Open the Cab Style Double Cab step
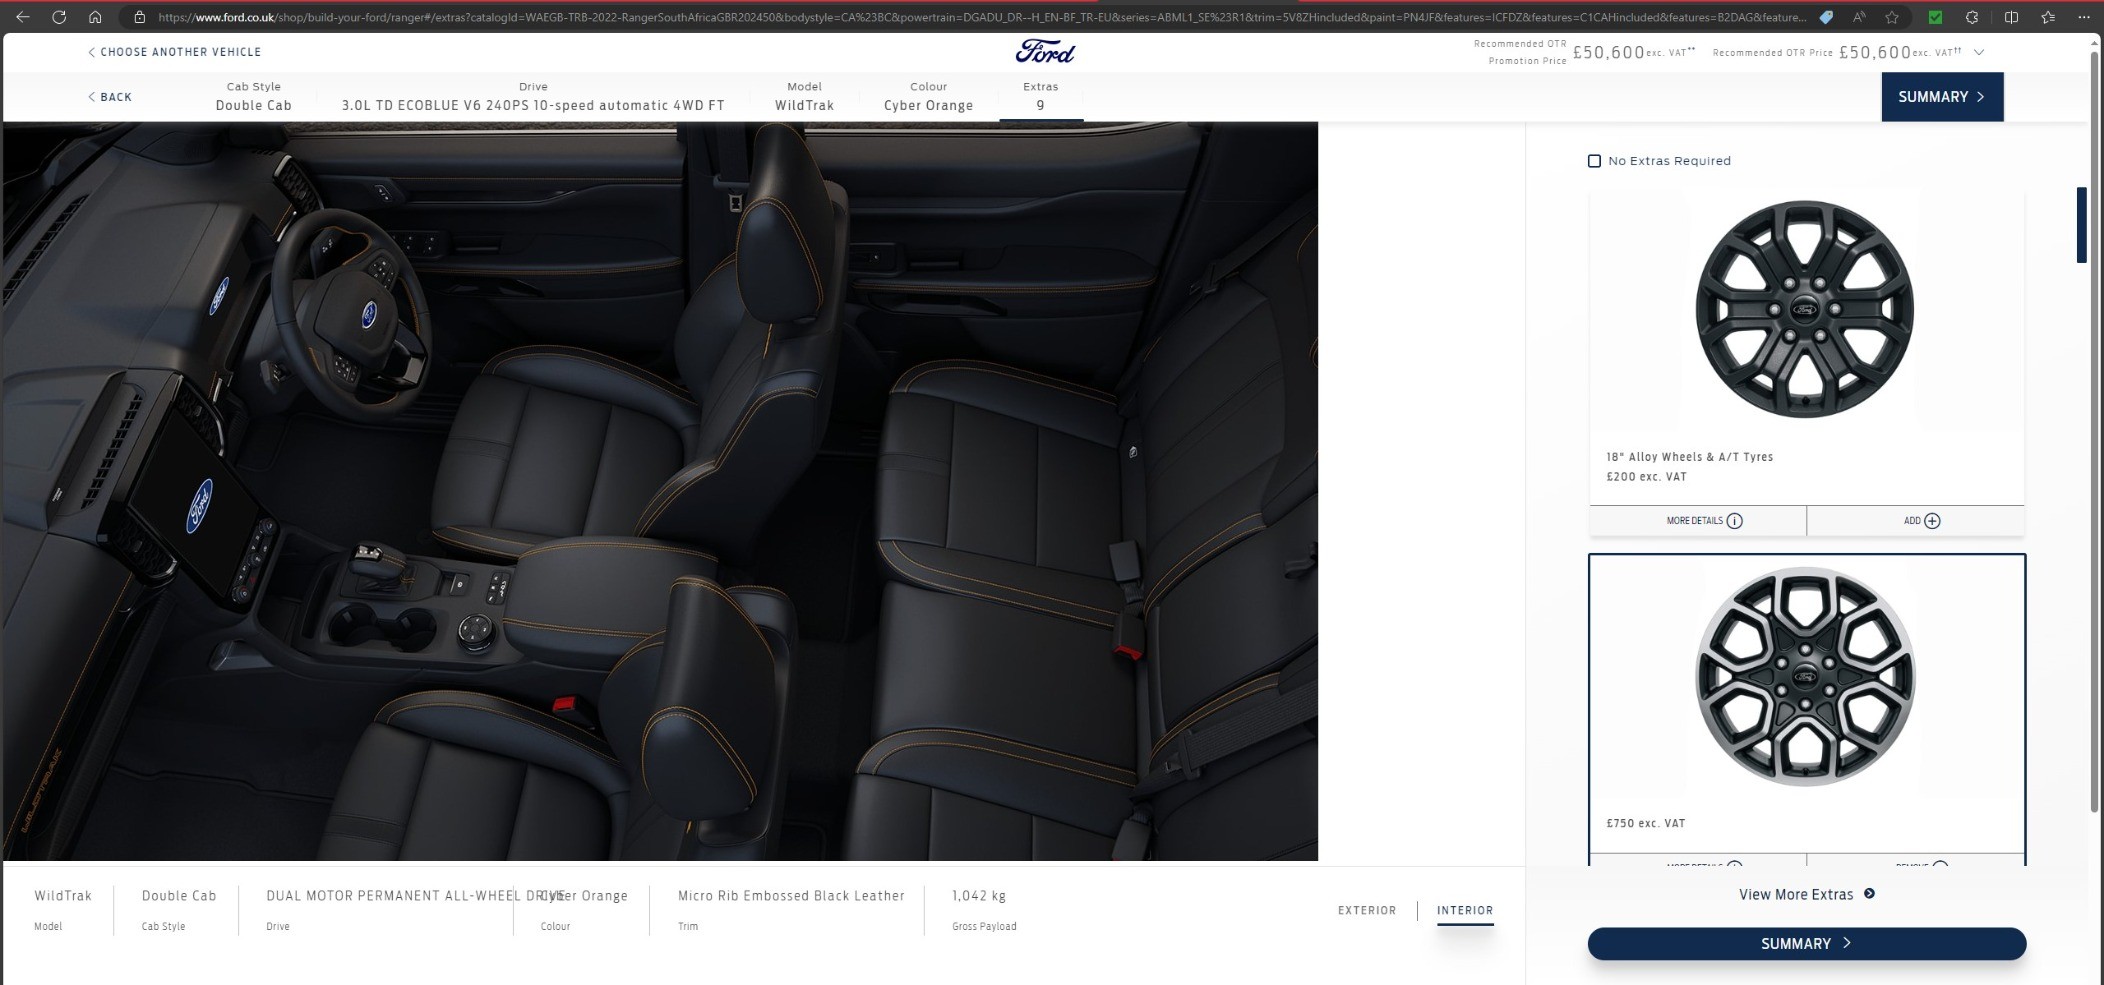This screenshot has width=2104, height=985. [254, 96]
